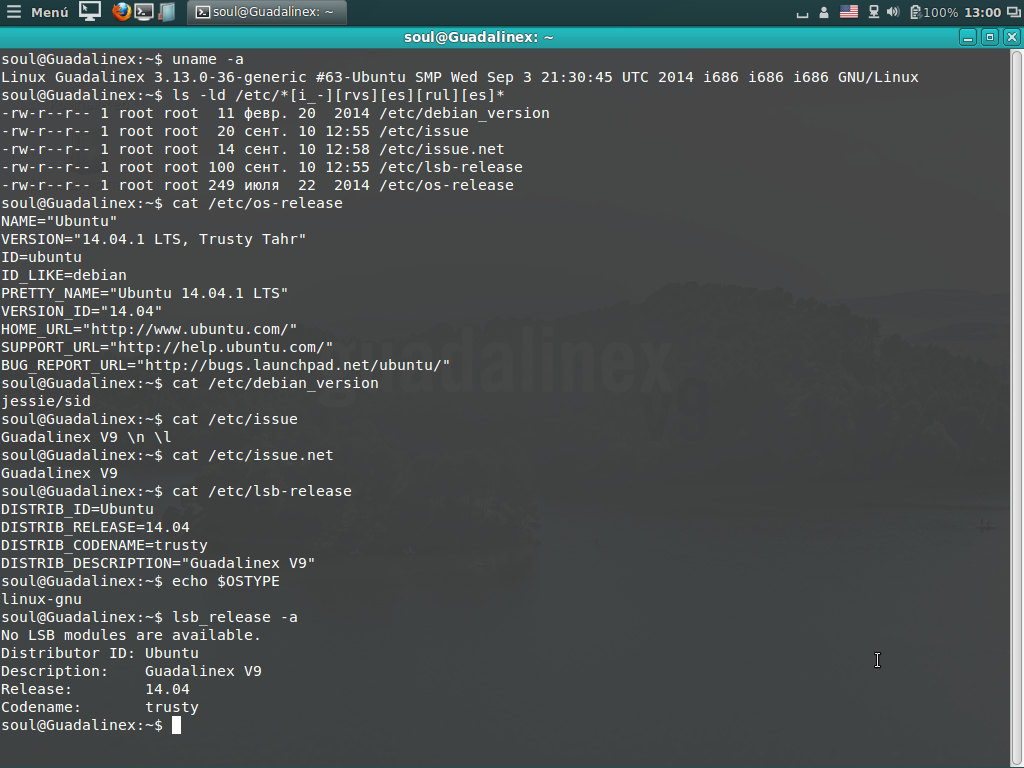Click the ID_LIKE=debian line

coord(63,275)
